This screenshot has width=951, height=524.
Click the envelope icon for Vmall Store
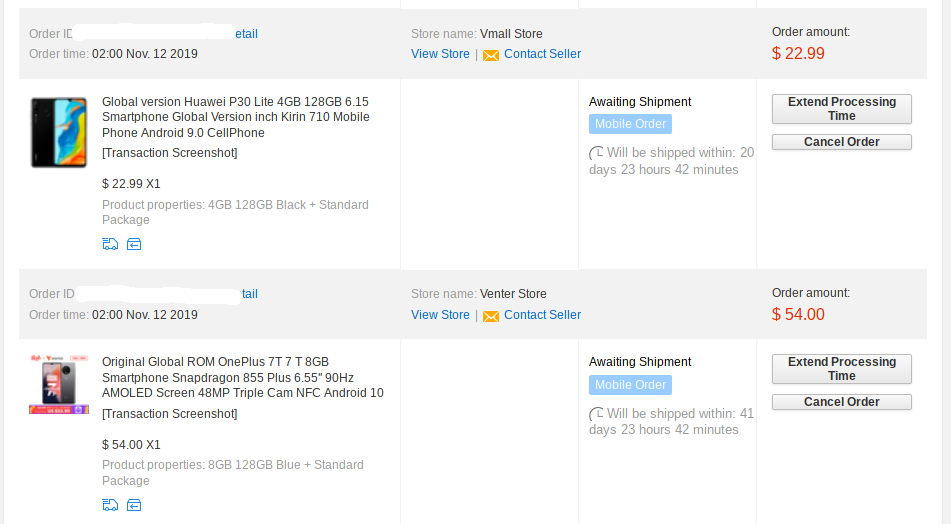(x=491, y=55)
